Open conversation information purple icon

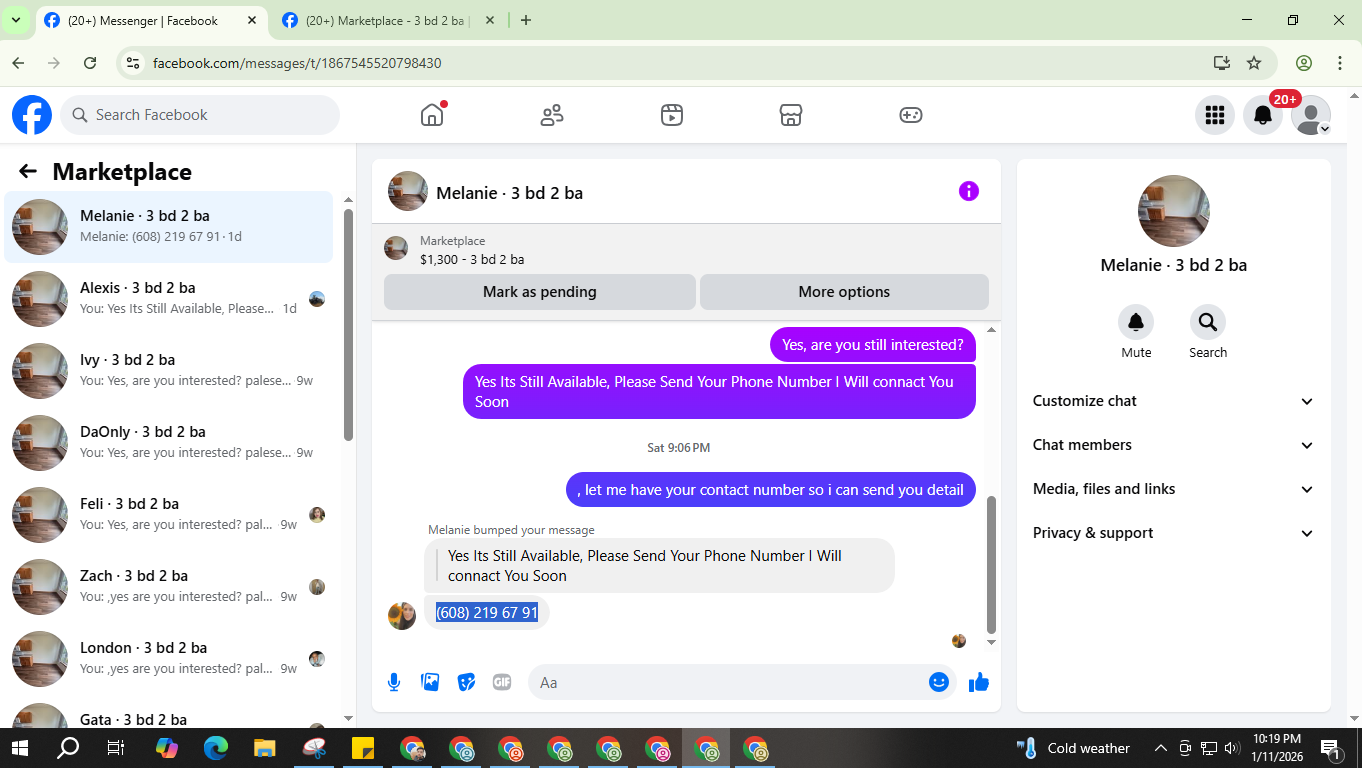(969, 191)
